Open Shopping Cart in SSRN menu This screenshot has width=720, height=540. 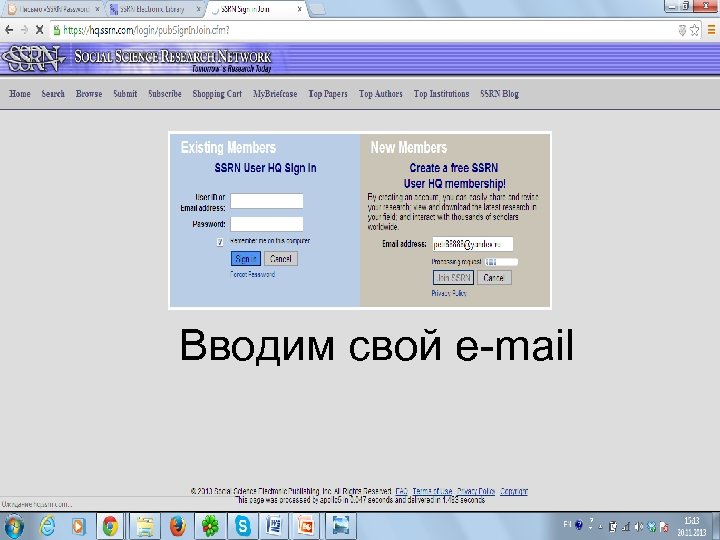point(217,94)
